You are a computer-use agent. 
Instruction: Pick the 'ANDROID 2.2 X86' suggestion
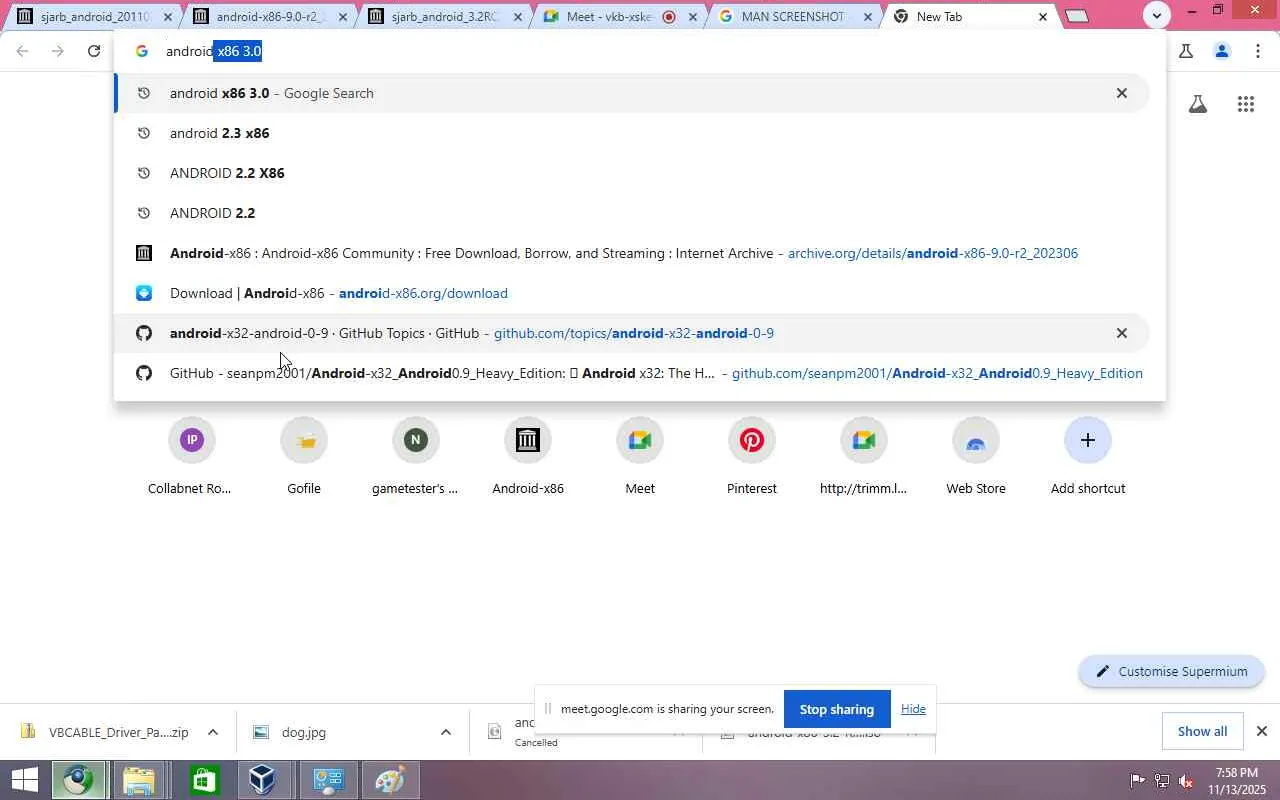pos(631,173)
